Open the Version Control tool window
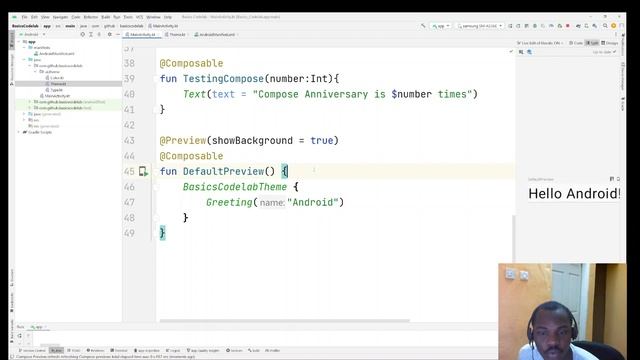The image size is (640, 360). coord(32,351)
